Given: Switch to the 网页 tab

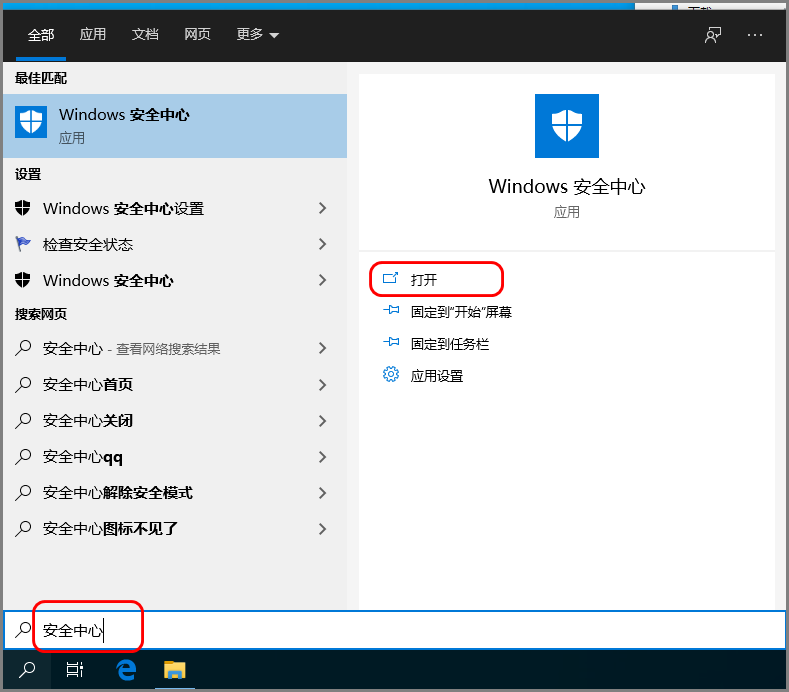Looking at the screenshot, I should (x=197, y=34).
